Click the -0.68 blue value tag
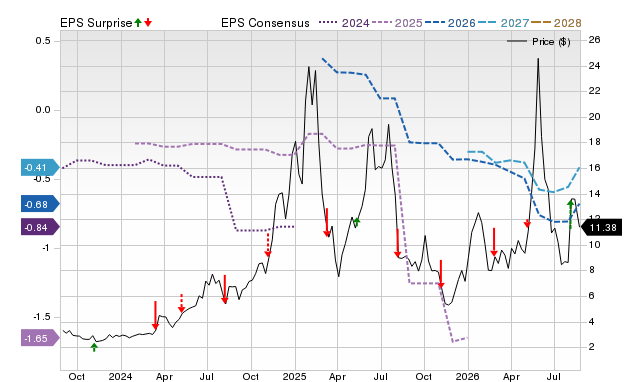The height and width of the screenshot is (382, 640). pos(40,204)
